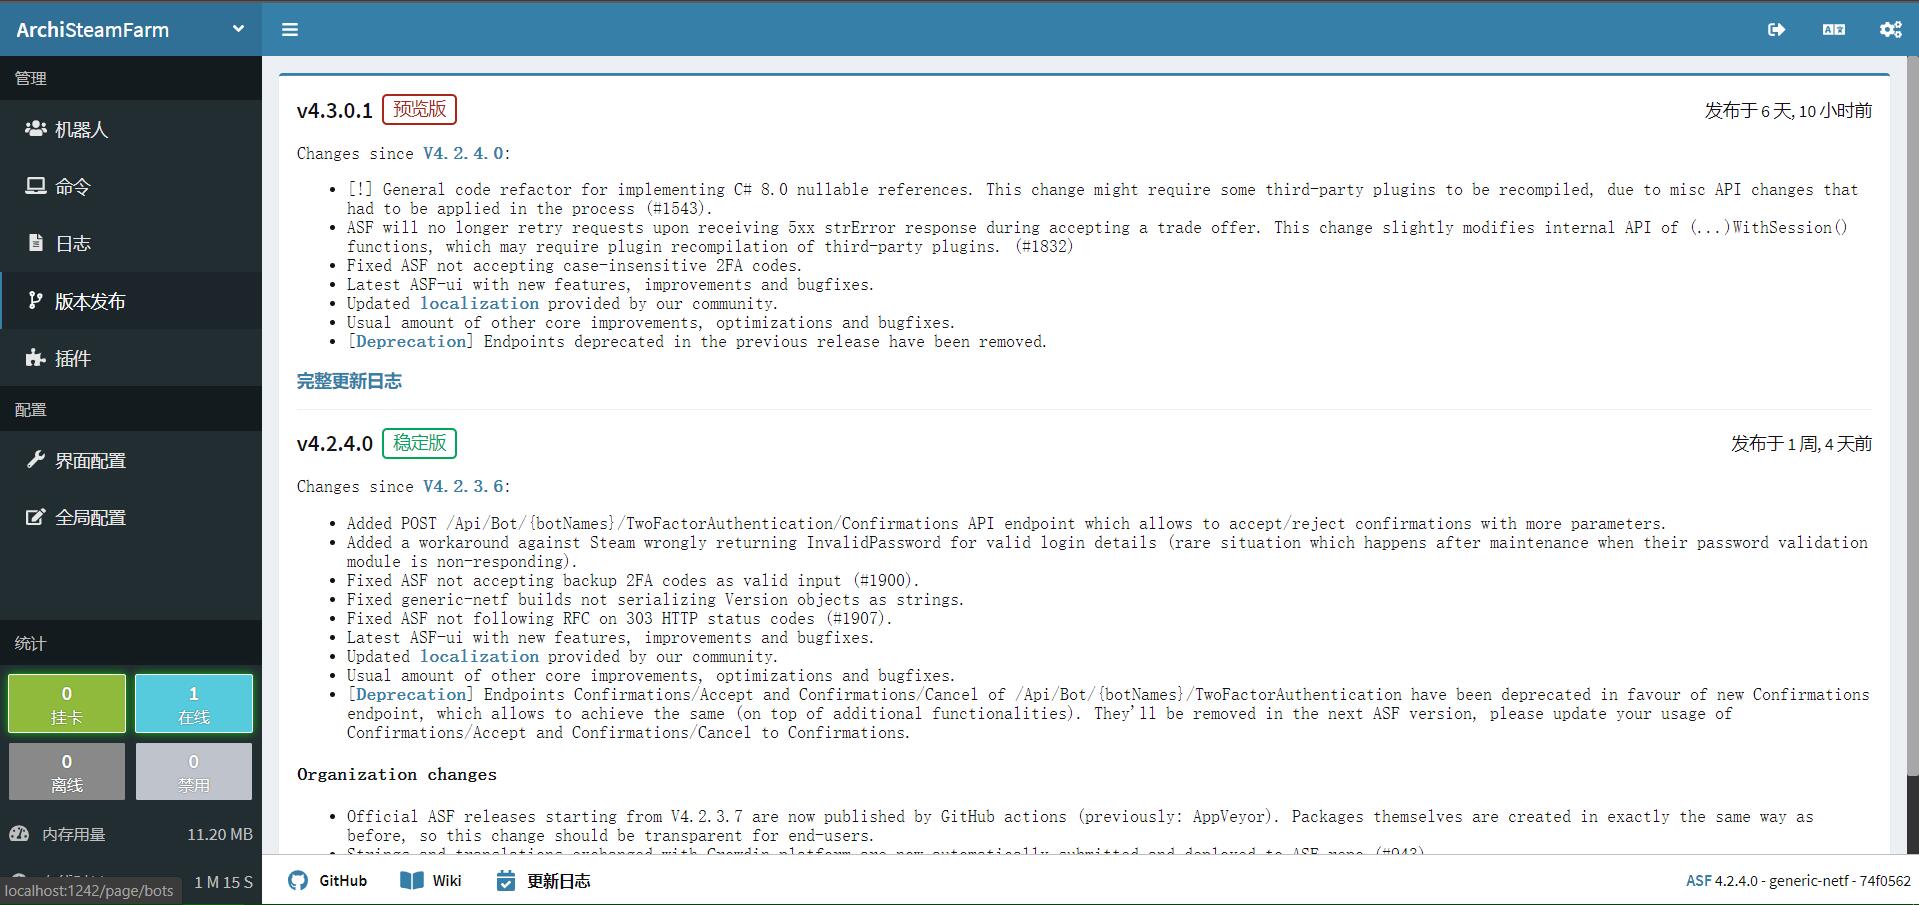The width and height of the screenshot is (1919, 905).
Task: Select 版本发布 releases menu item
Action: [131, 300]
